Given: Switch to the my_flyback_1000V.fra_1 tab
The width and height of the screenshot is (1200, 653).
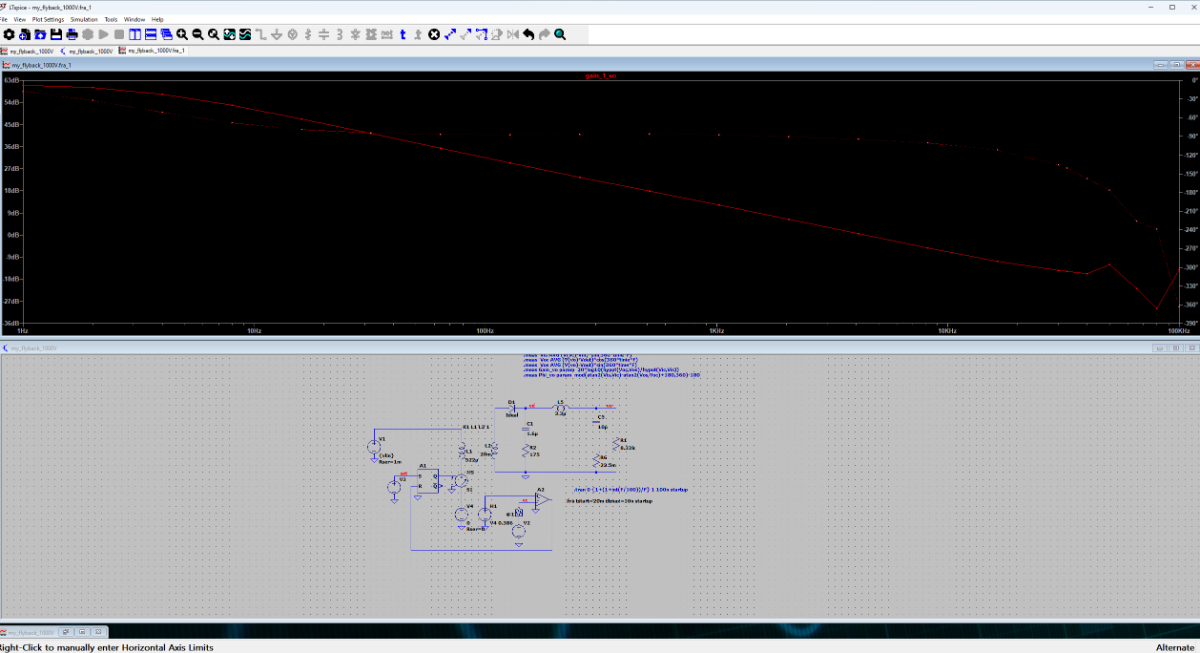Looking at the screenshot, I should [x=152, y=49].
